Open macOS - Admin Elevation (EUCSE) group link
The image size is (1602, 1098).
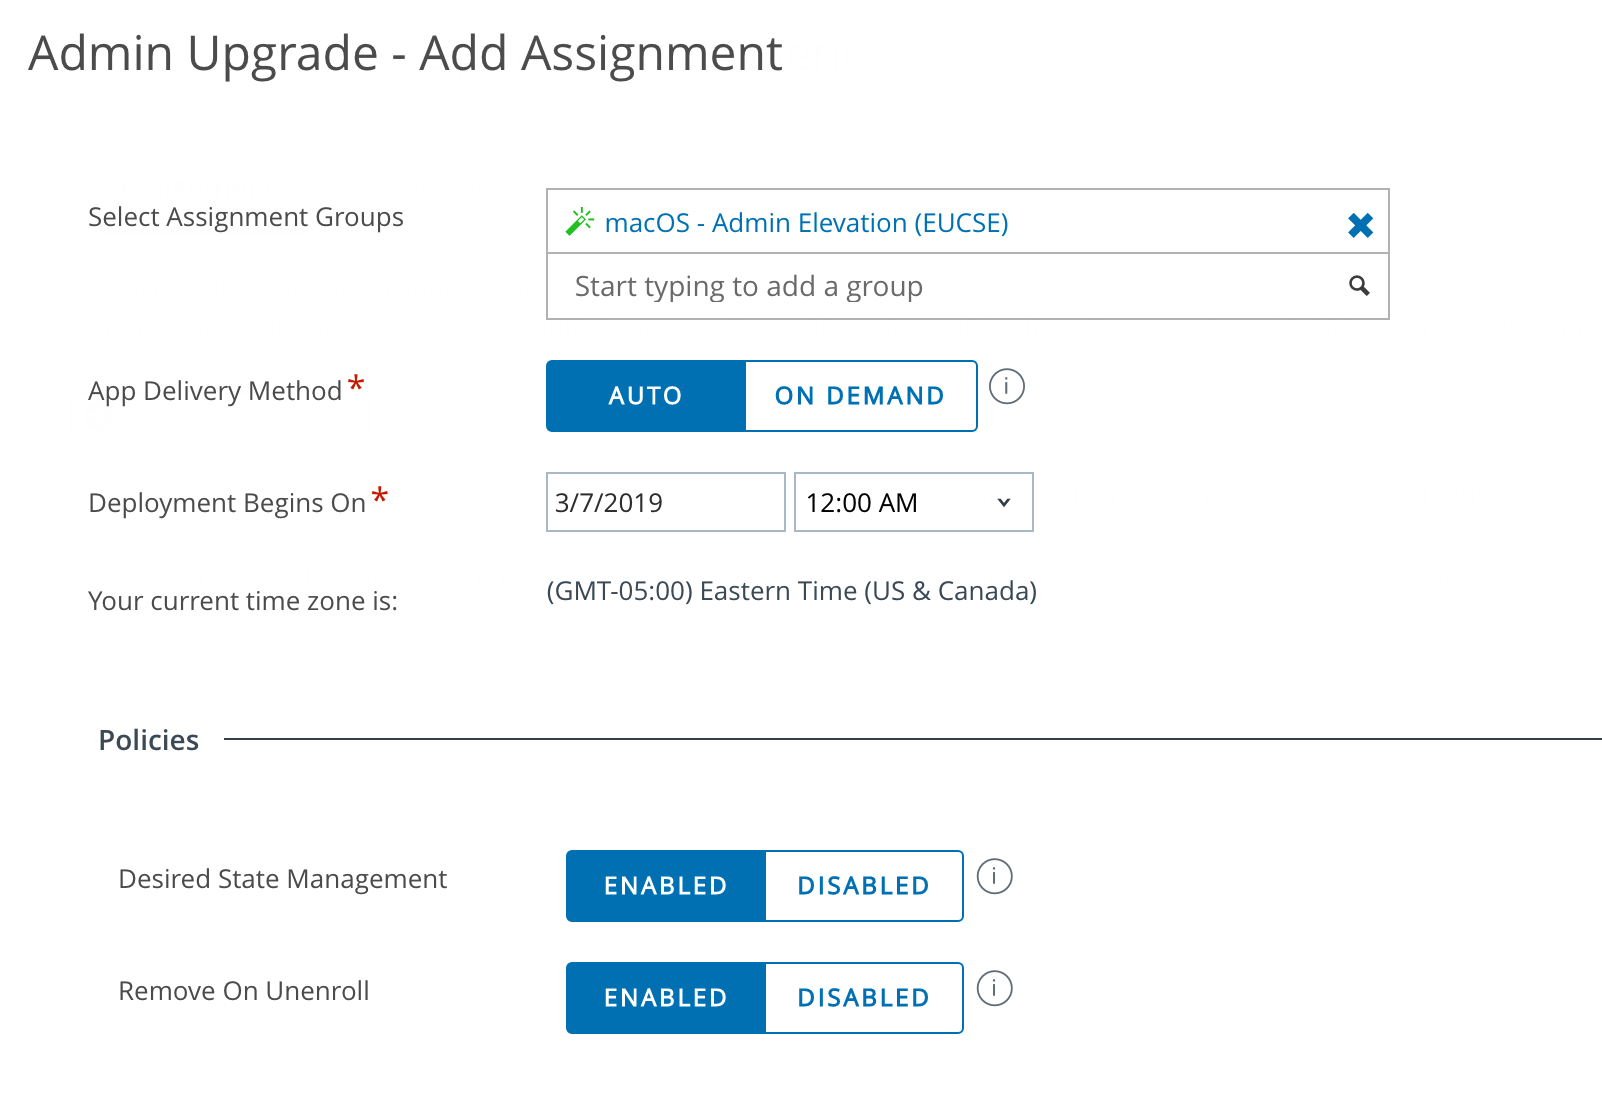806,222
